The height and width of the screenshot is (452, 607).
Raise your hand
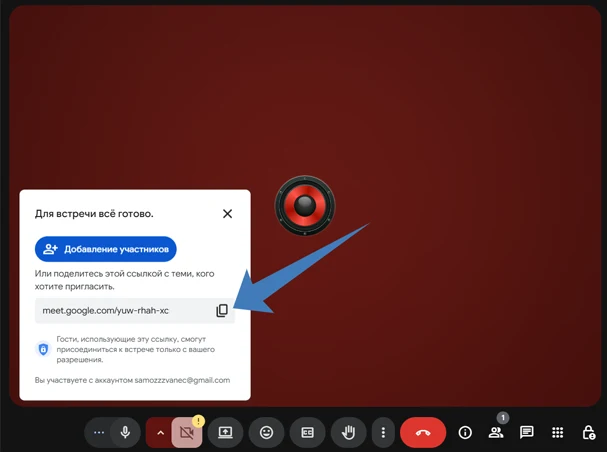(348, 432)
